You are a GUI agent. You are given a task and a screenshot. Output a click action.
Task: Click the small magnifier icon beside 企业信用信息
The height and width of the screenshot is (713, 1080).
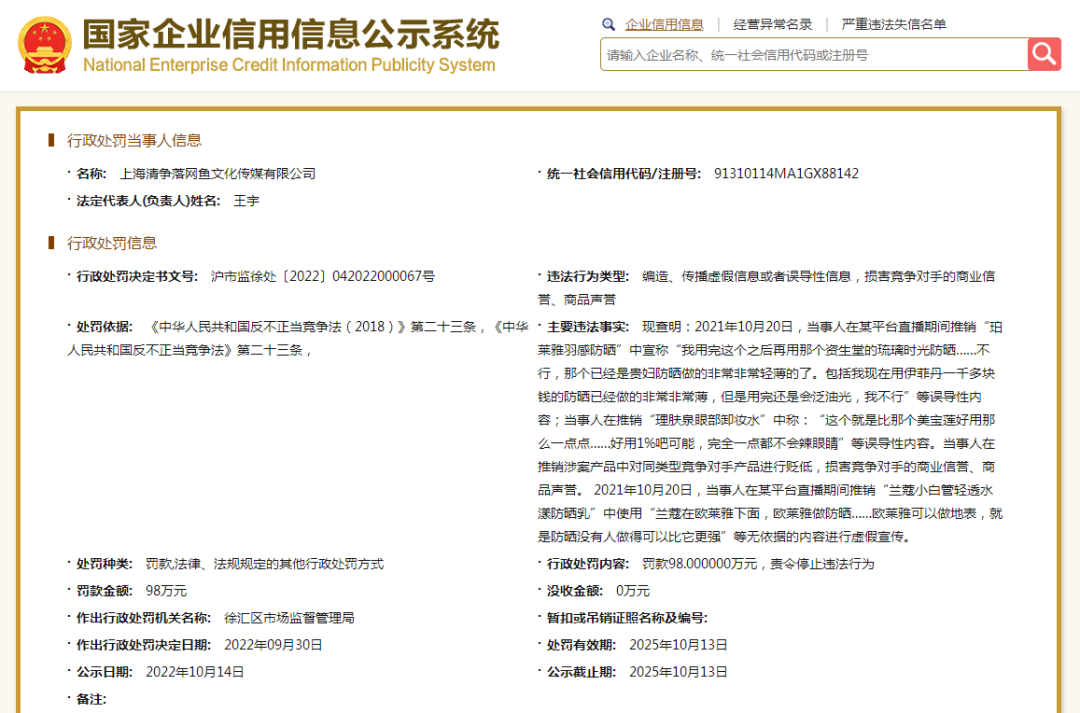click(x=608, y=24)
